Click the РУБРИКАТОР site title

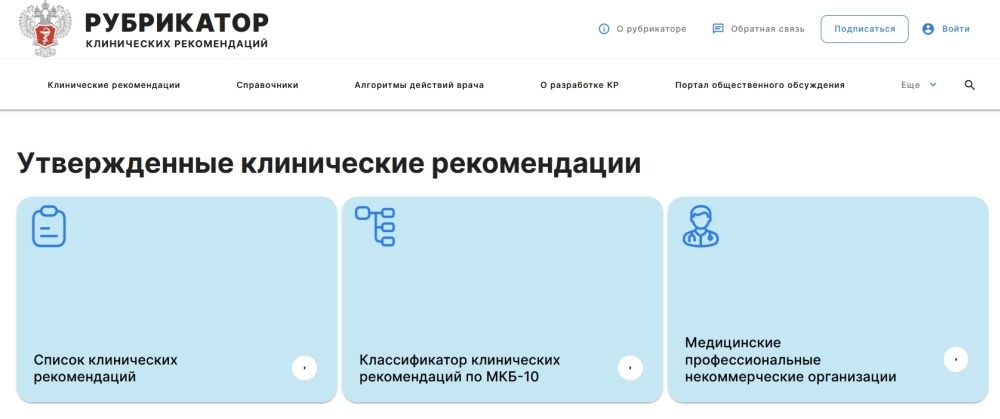177,22
